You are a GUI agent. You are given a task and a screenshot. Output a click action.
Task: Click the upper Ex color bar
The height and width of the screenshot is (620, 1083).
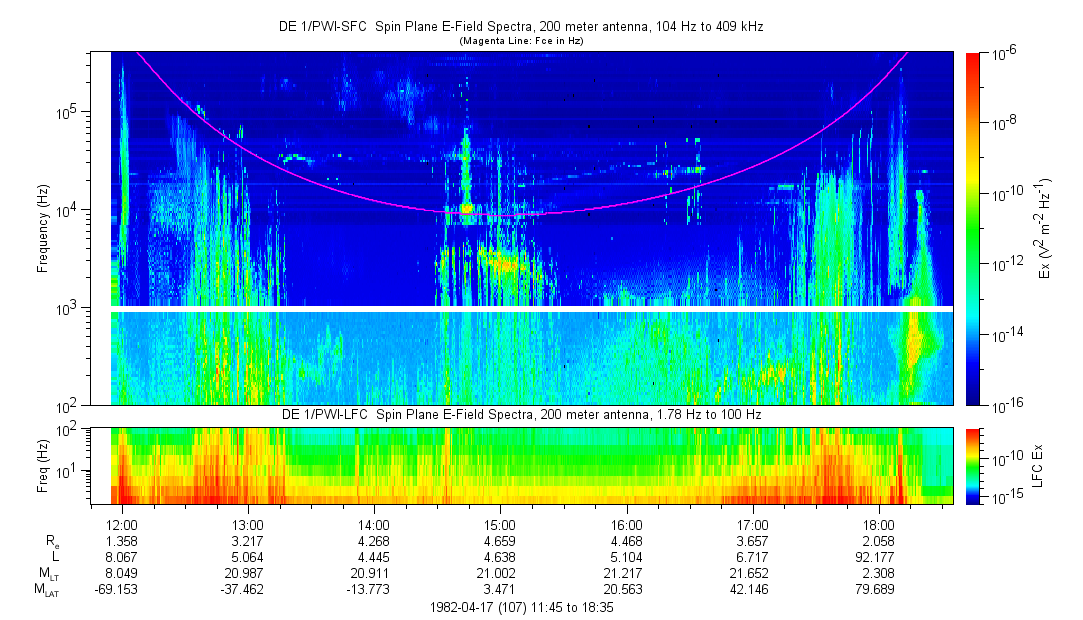[x=973, y=228]
